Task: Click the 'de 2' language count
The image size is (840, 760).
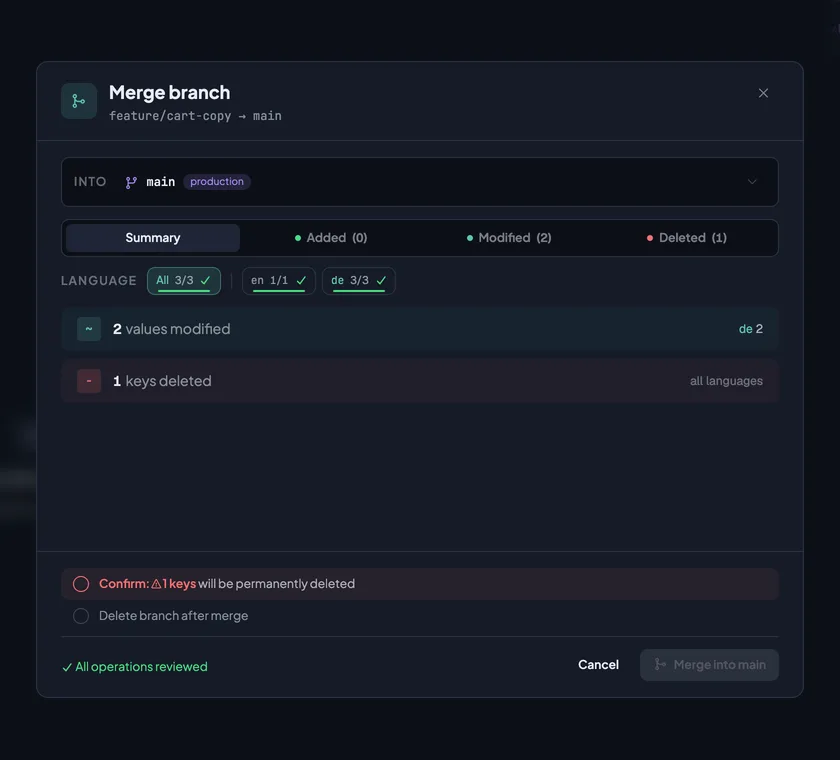Action: tap(751, 329)
